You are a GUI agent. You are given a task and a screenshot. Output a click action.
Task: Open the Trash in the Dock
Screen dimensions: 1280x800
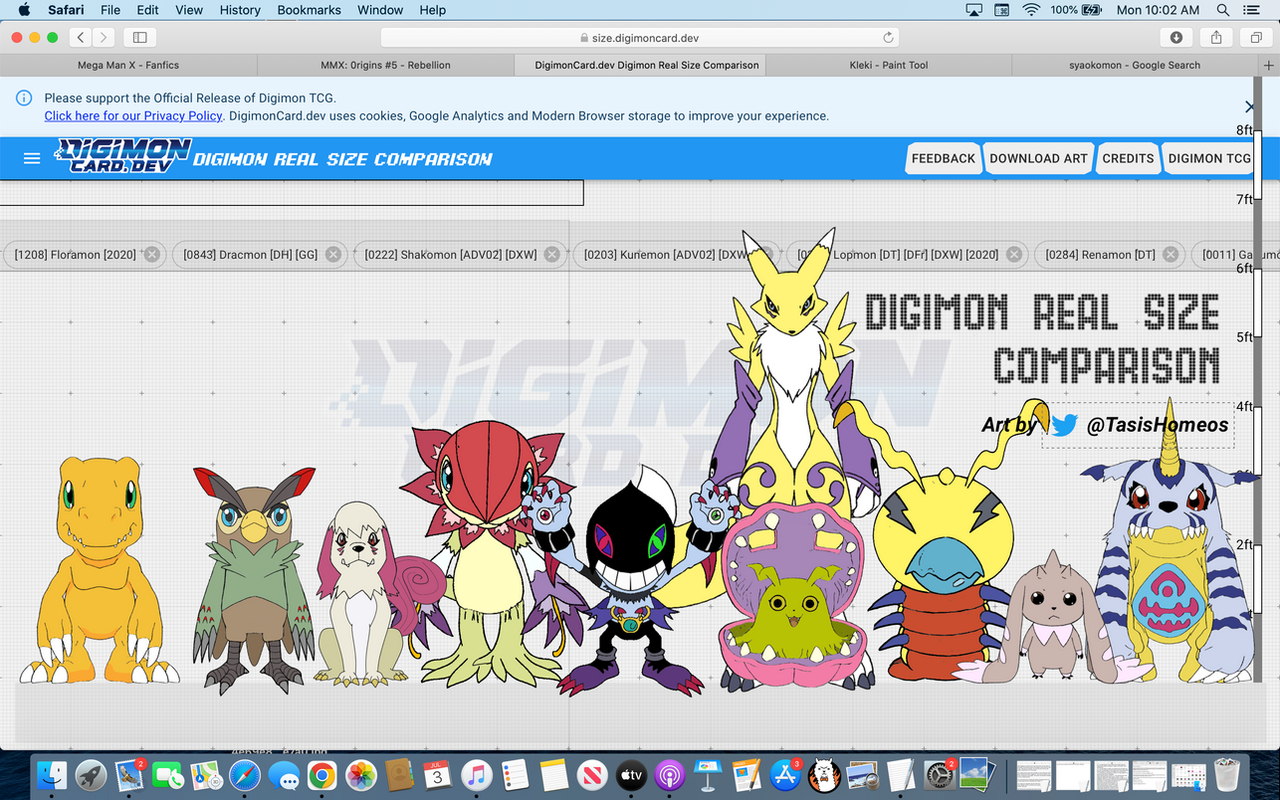tap(1227, 775)
